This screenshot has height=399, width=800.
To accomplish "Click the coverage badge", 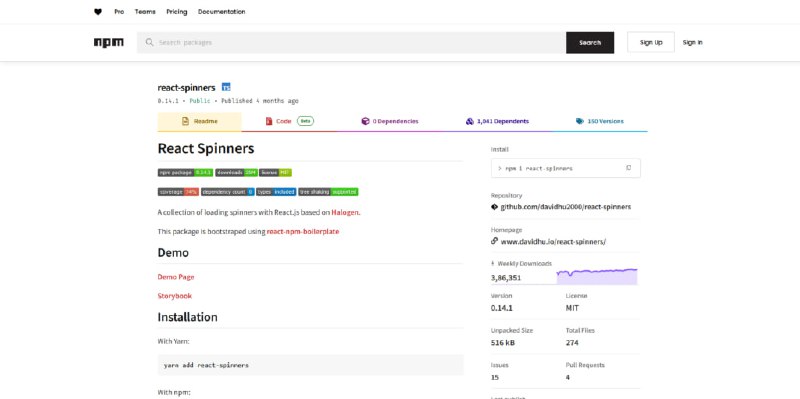I will (x=178, y=192).
